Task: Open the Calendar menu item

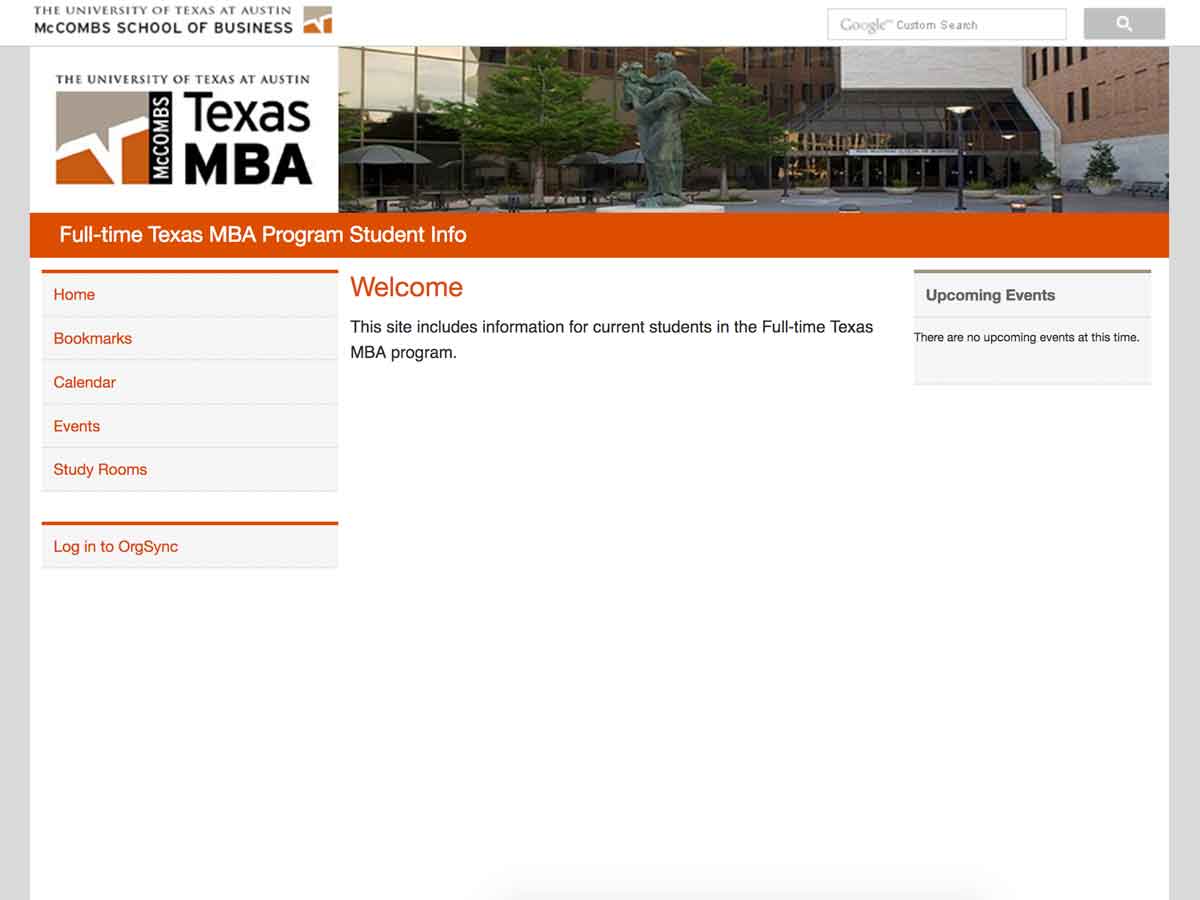Action: point(190,383)
